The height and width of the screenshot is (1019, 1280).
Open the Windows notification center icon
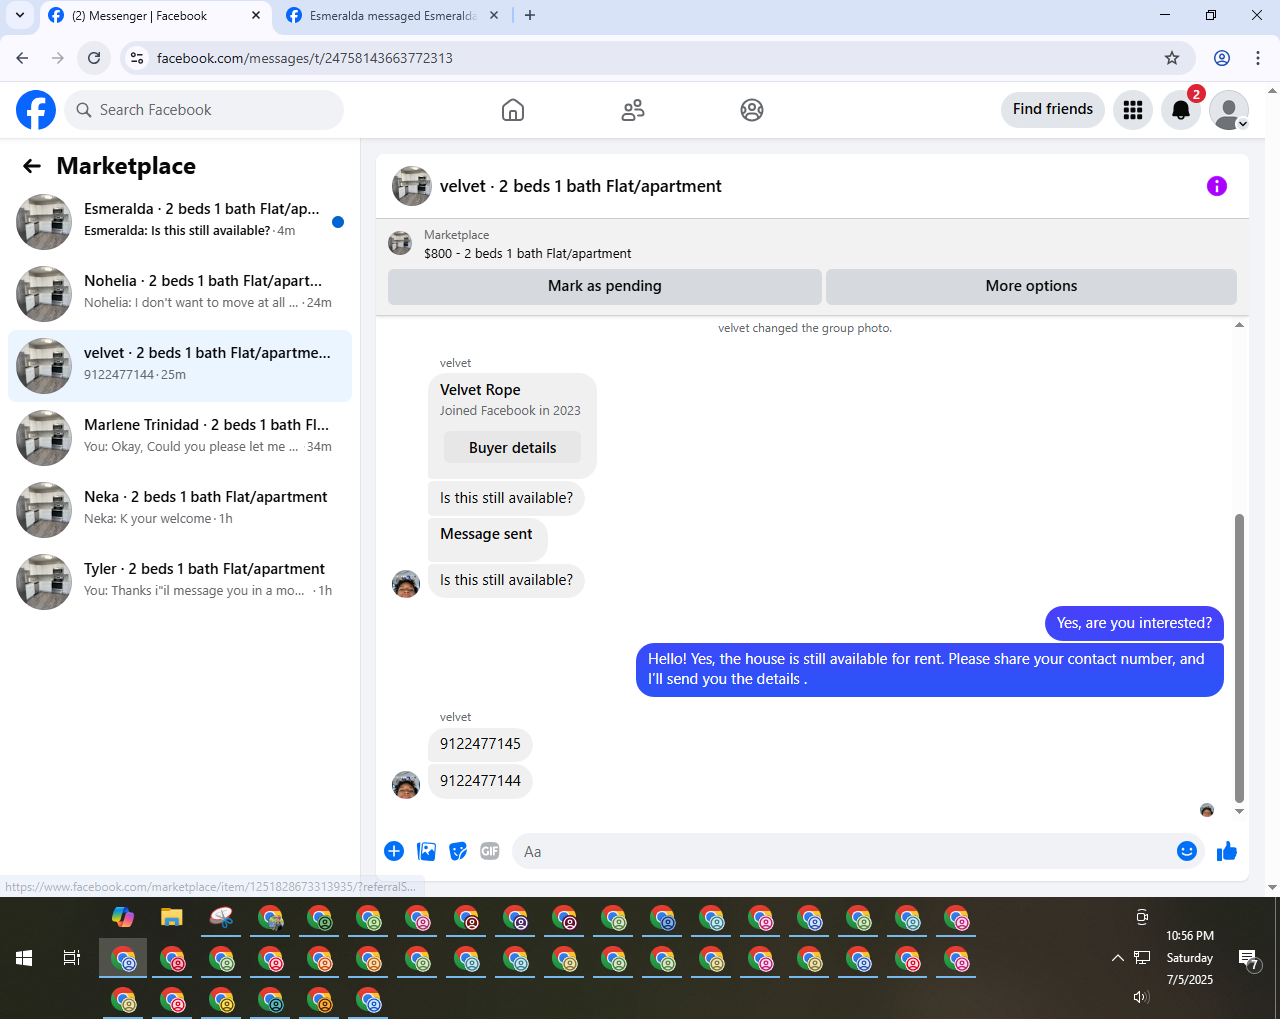1249,960
